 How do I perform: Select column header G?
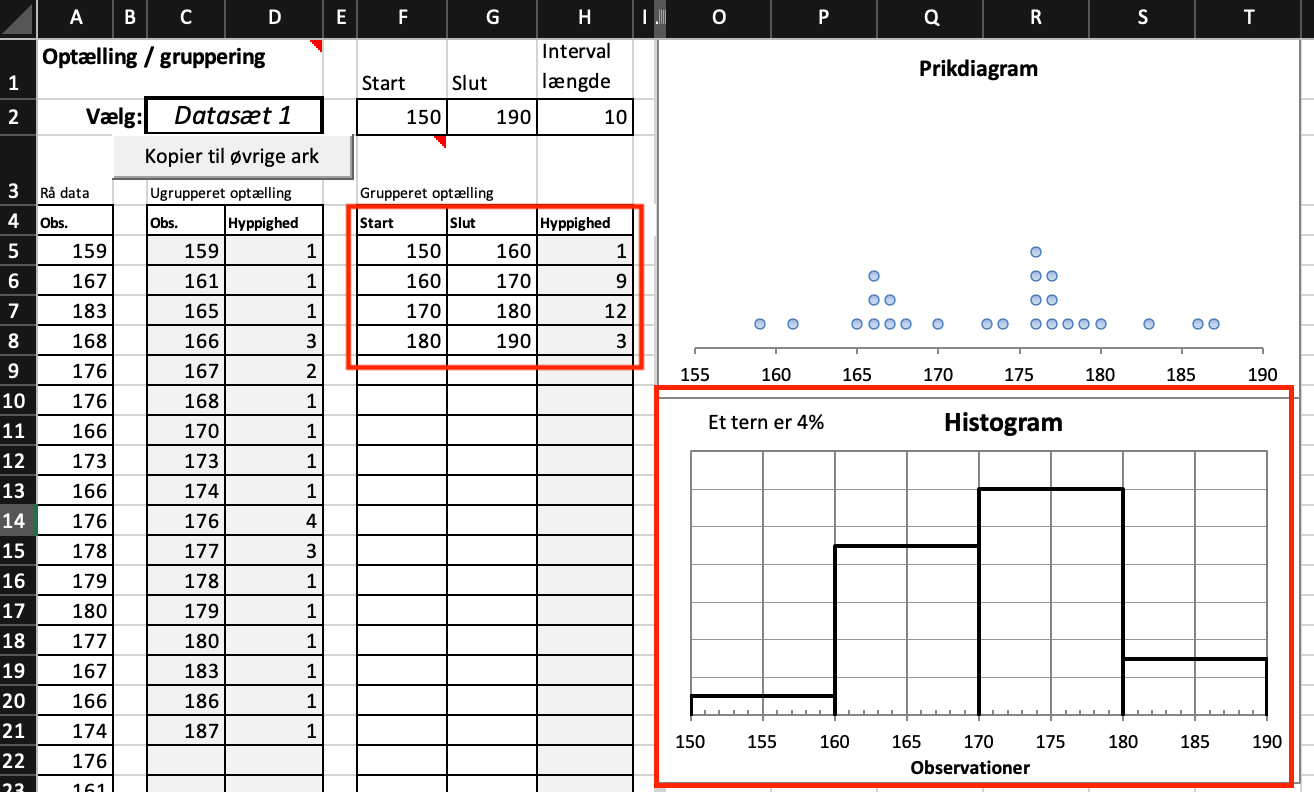[492, 17]
